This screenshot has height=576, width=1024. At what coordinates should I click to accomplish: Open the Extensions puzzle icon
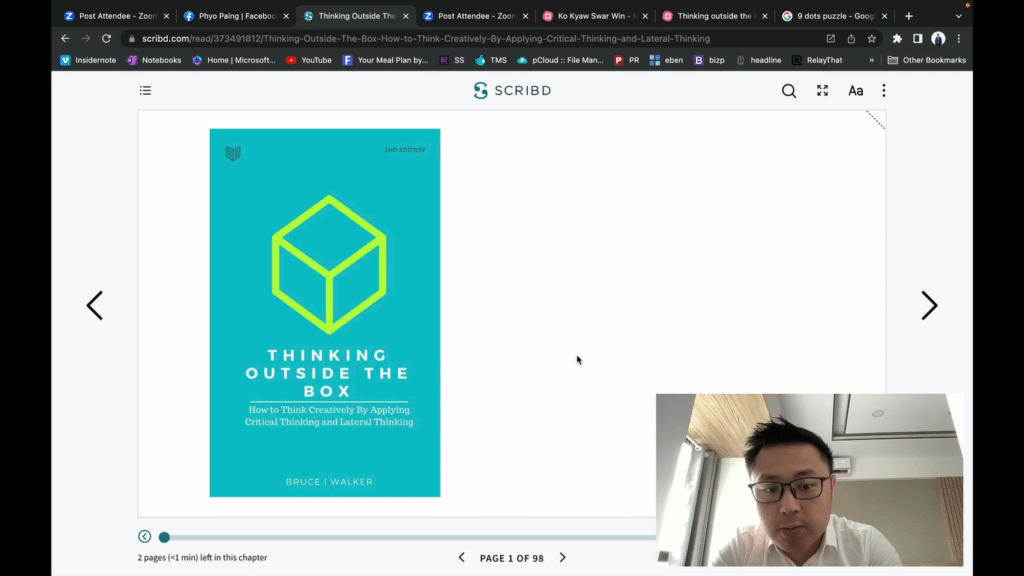897,39
